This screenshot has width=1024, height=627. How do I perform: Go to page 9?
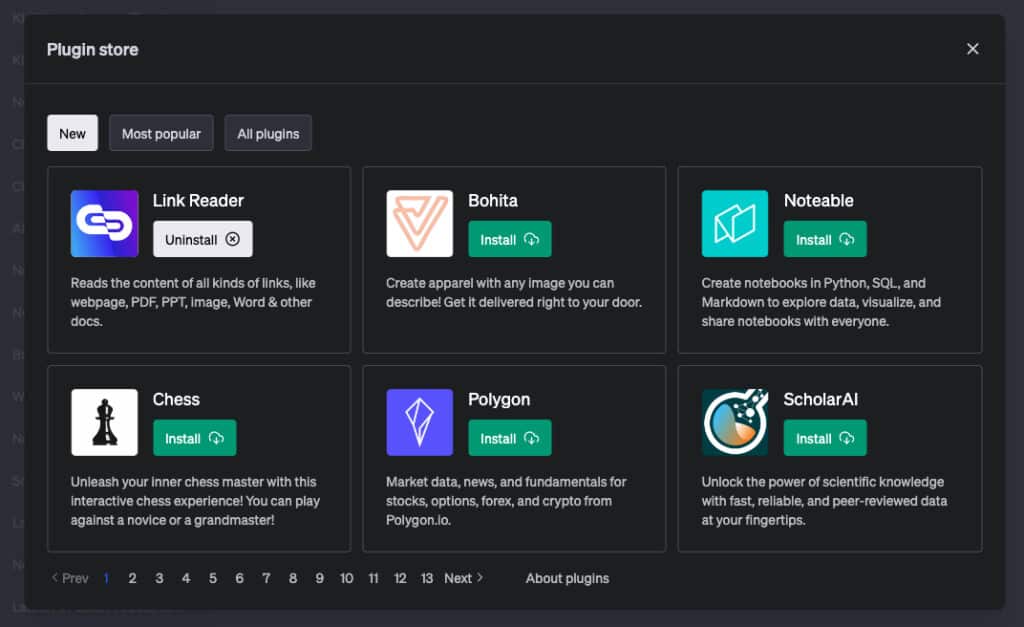[x=319, y=578]
